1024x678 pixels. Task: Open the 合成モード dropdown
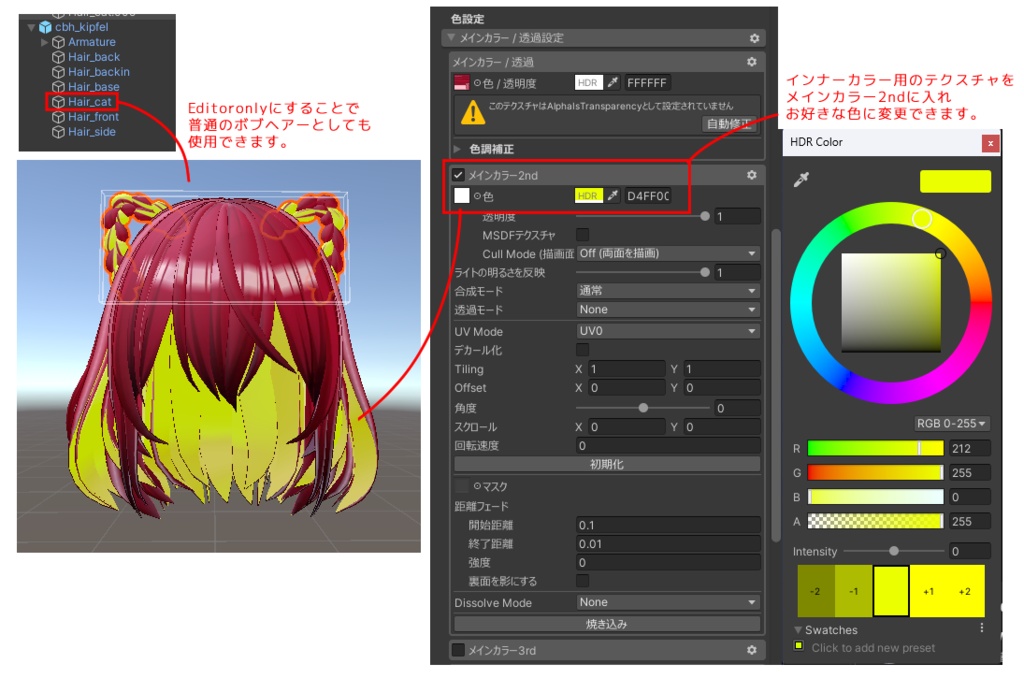click(x=668, y=291)
